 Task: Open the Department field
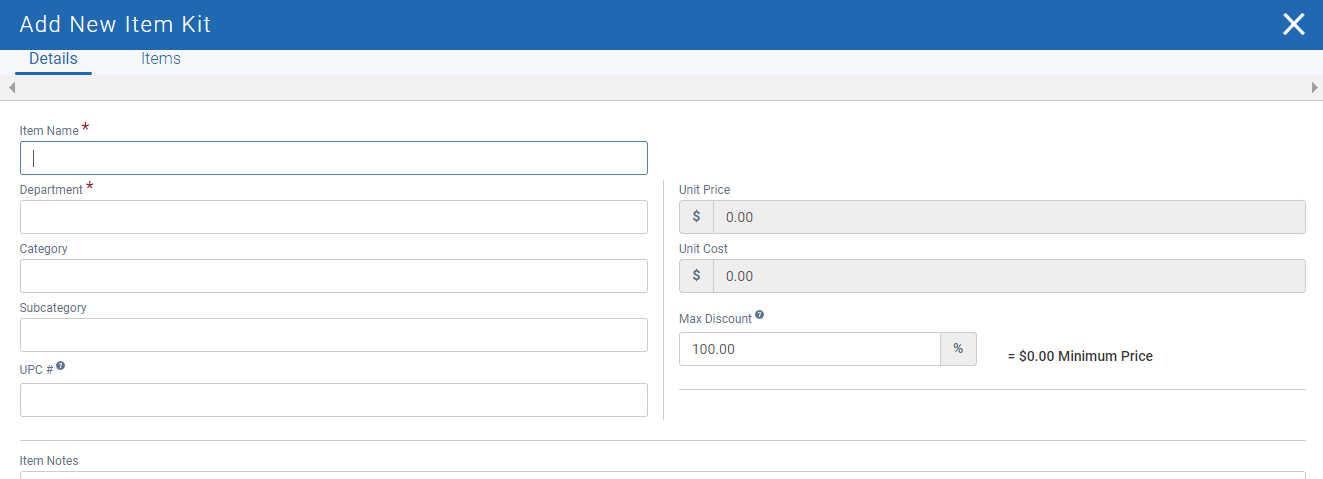click(333, 217)
